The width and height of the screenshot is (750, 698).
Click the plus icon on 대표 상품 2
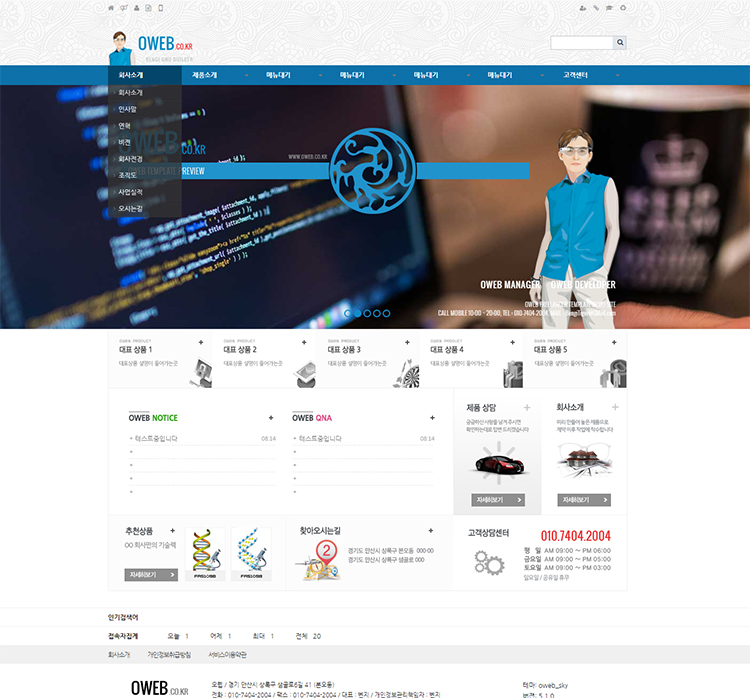[304, 343]
